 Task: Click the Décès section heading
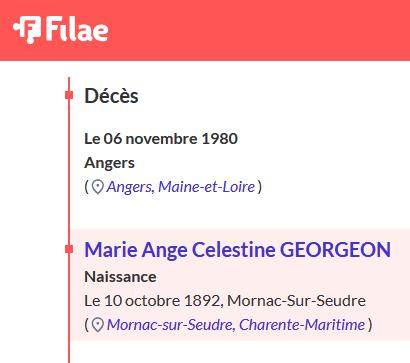[111, 96]
